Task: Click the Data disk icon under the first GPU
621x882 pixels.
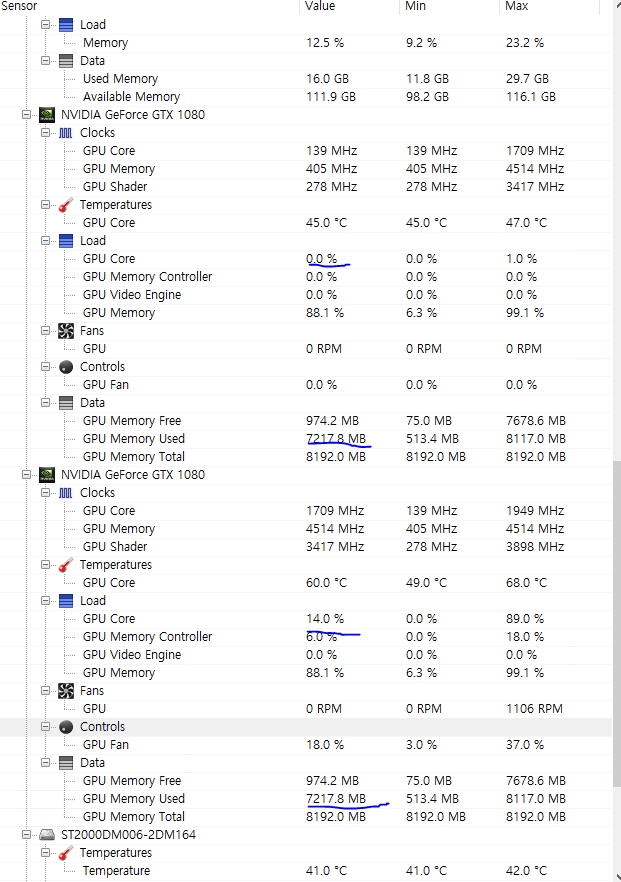Action: pyautogui.click(x=64, y=402)
